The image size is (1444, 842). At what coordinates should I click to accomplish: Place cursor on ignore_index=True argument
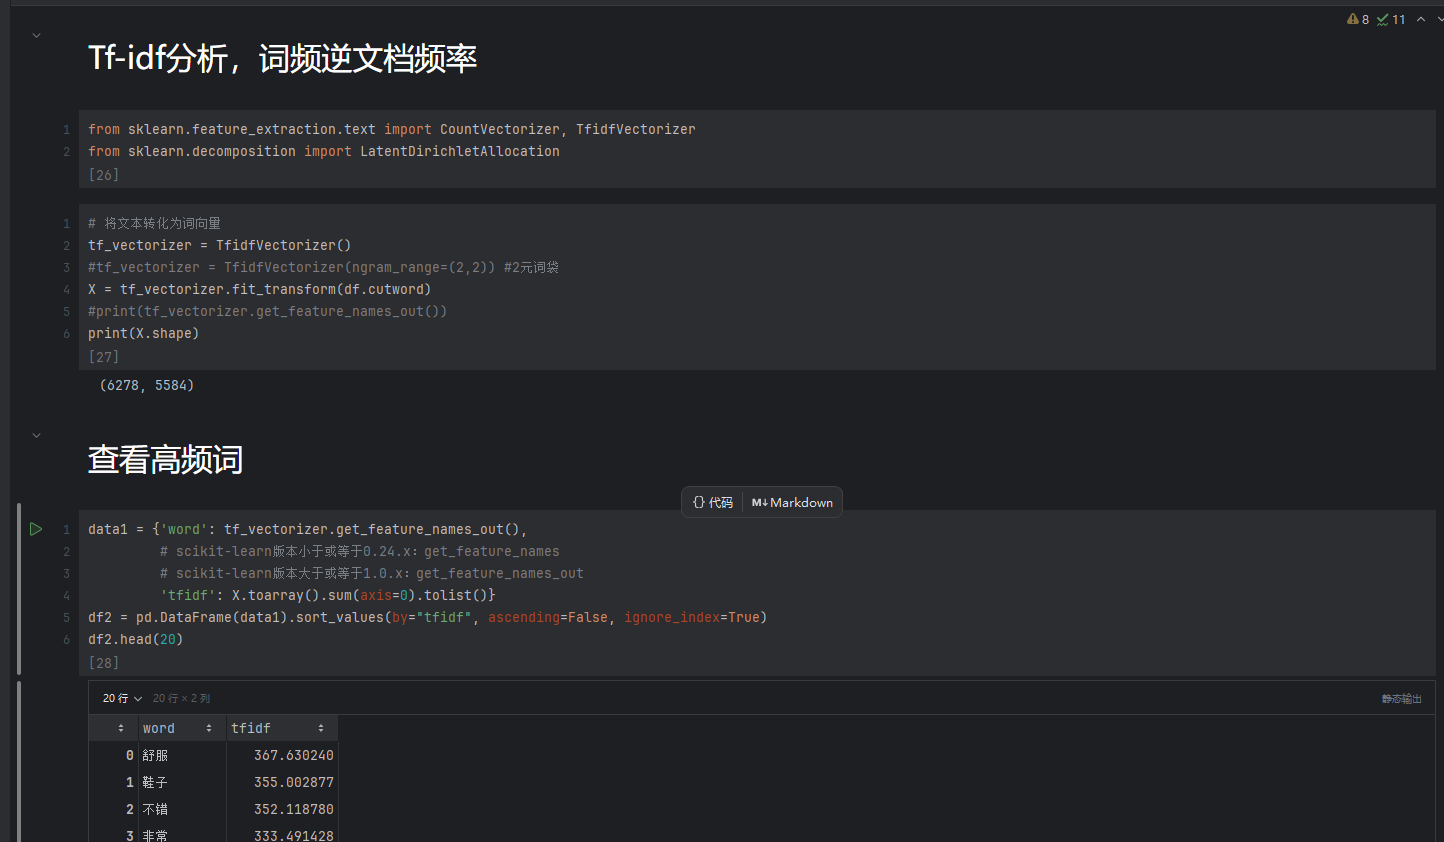click(x=692, y=617)
